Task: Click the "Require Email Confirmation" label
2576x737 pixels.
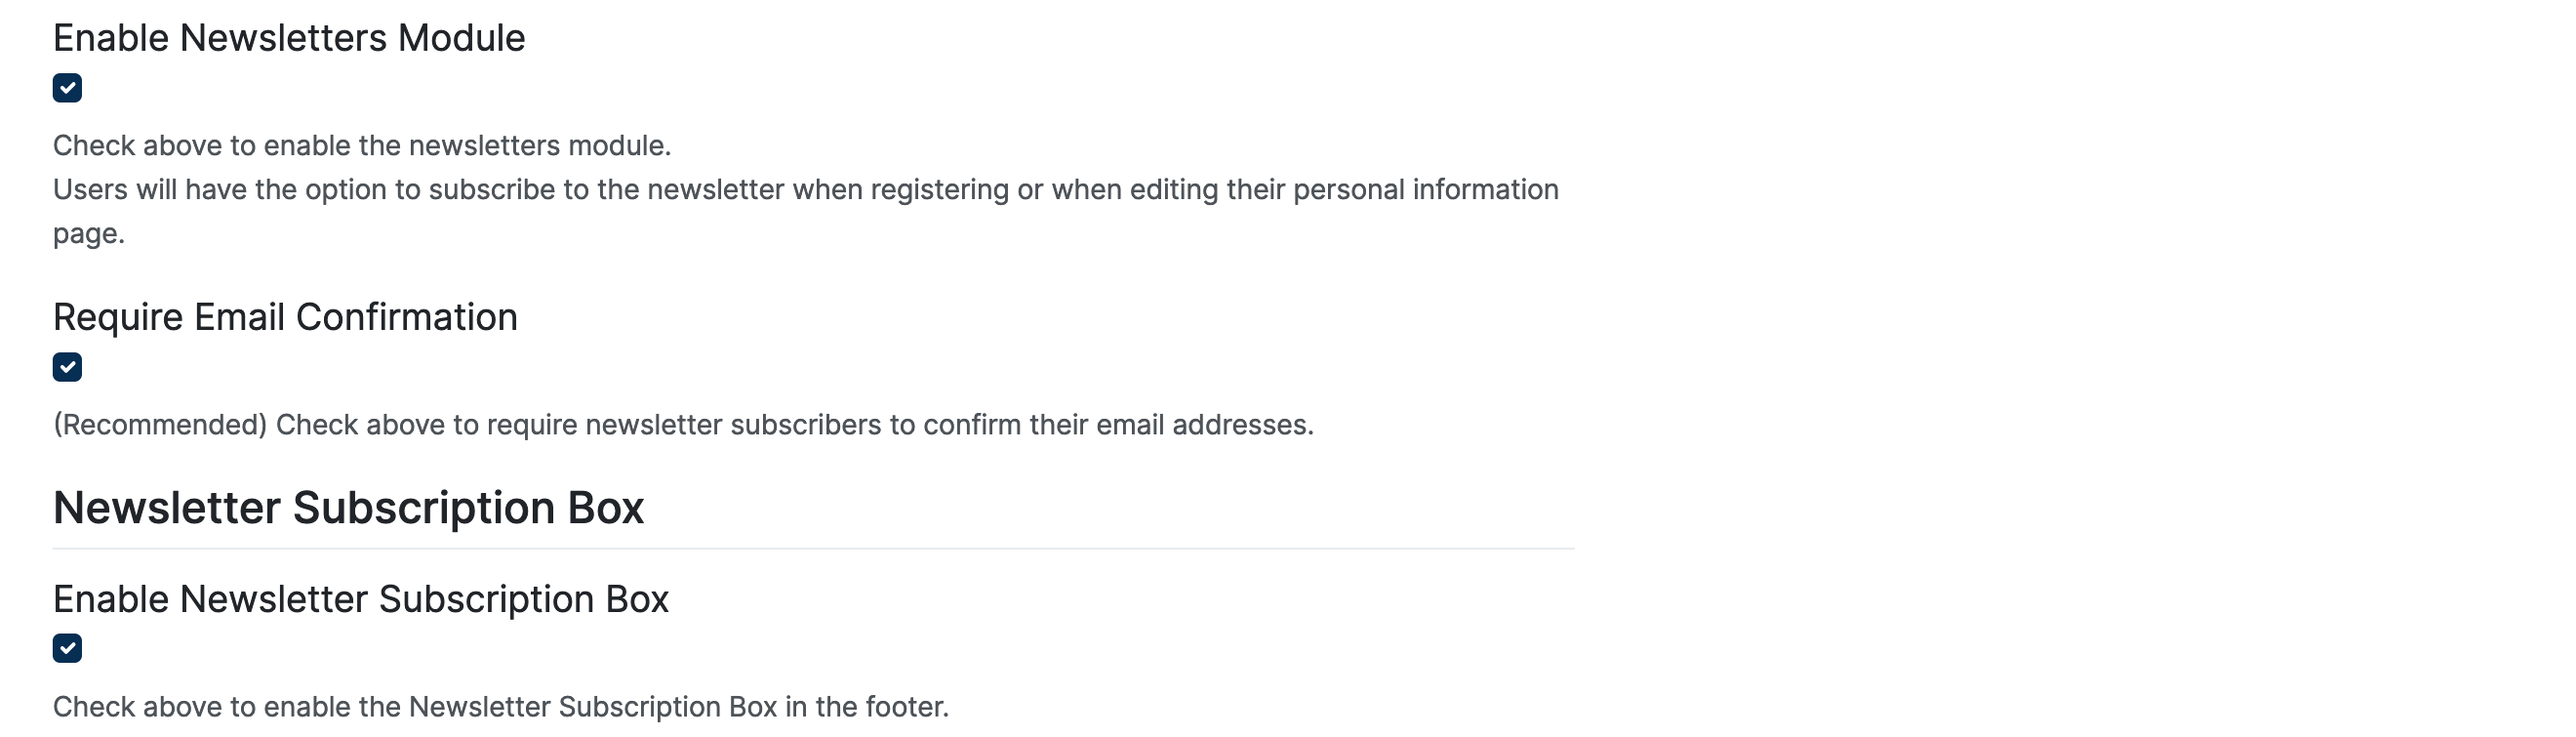Action: tap(285, 317)
